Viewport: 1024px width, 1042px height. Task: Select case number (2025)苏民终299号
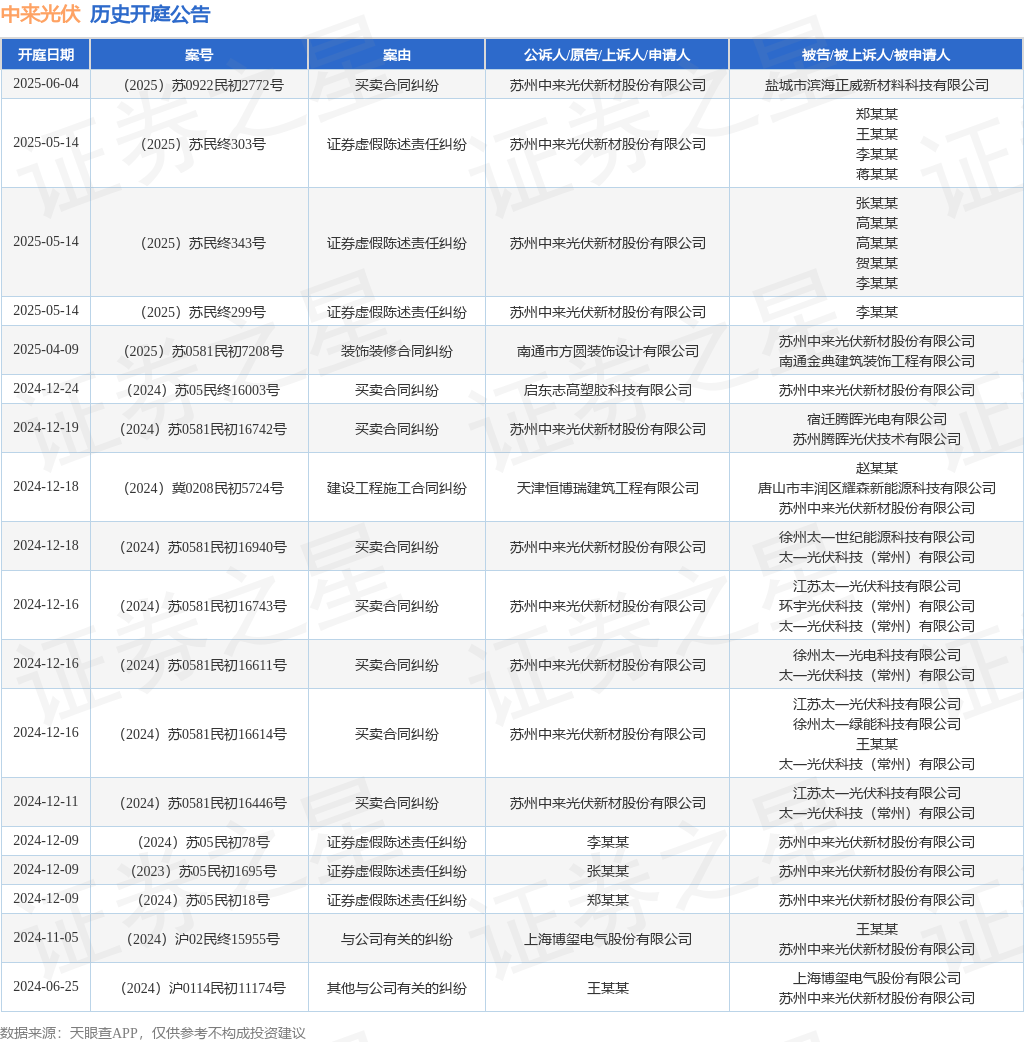pyautogui.click(x=199, y=312)
